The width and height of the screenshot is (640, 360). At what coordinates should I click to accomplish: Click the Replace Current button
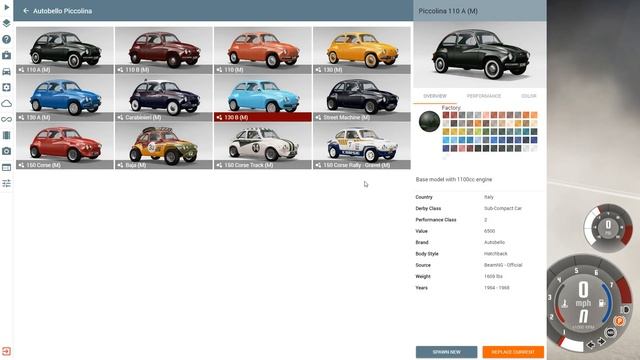513,352
